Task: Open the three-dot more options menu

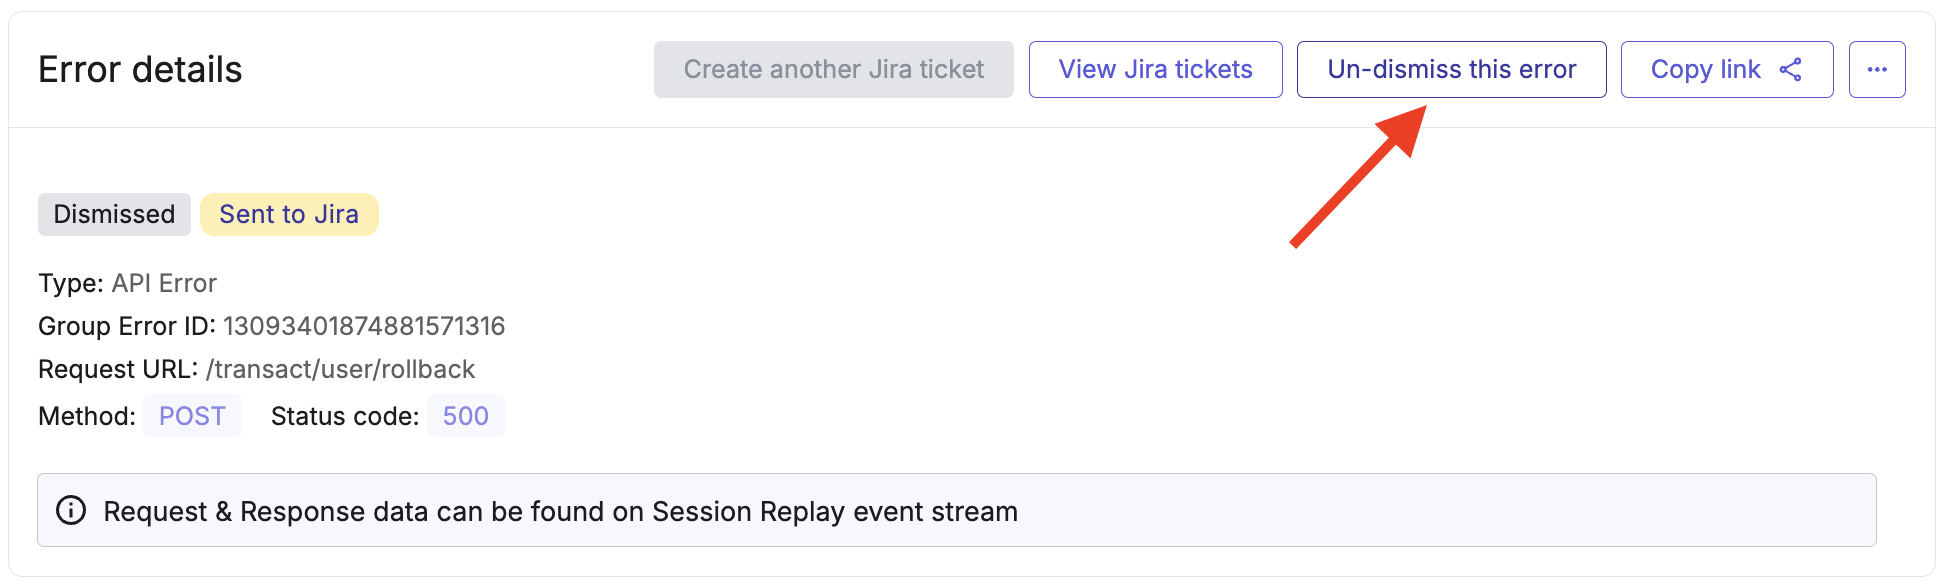Action: coord(1877,69)
